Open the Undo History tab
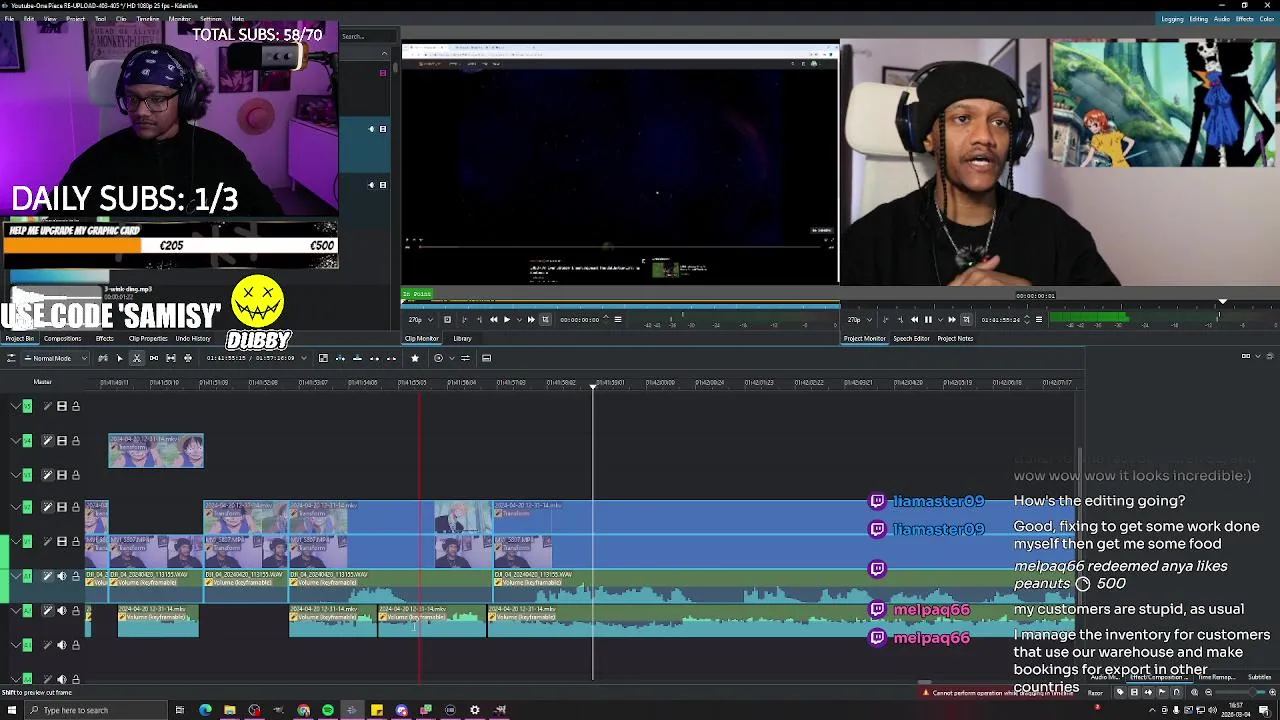Screen dimensions: 1280x720 (x=192, y=338)
